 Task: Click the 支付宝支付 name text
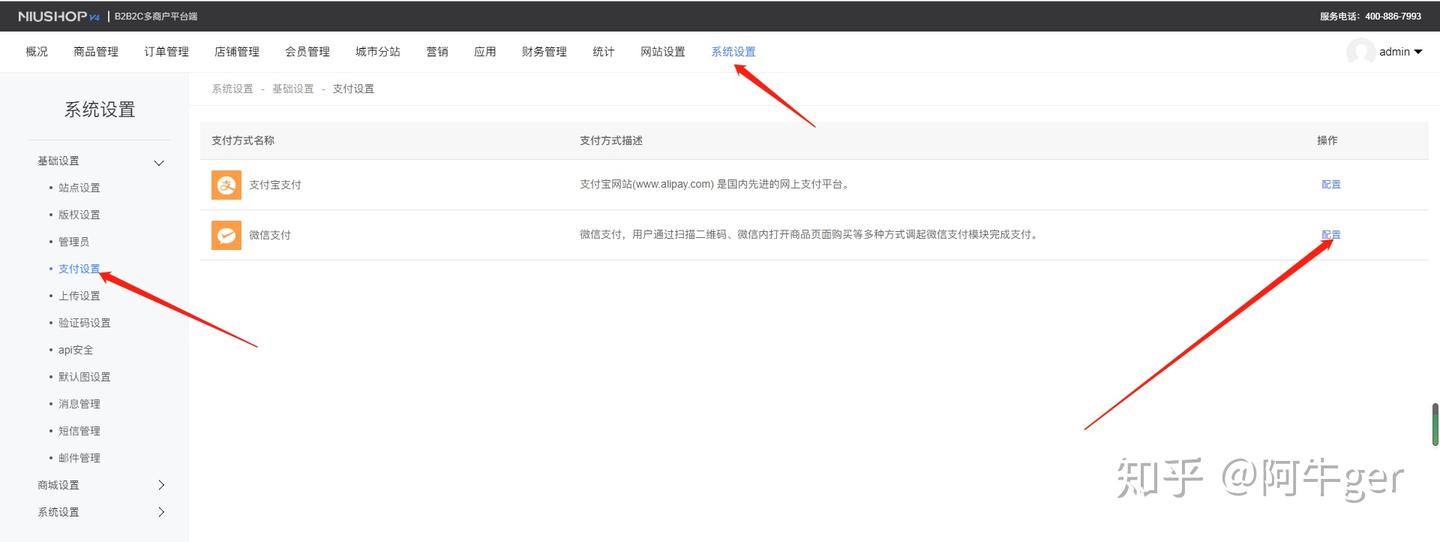275,185
